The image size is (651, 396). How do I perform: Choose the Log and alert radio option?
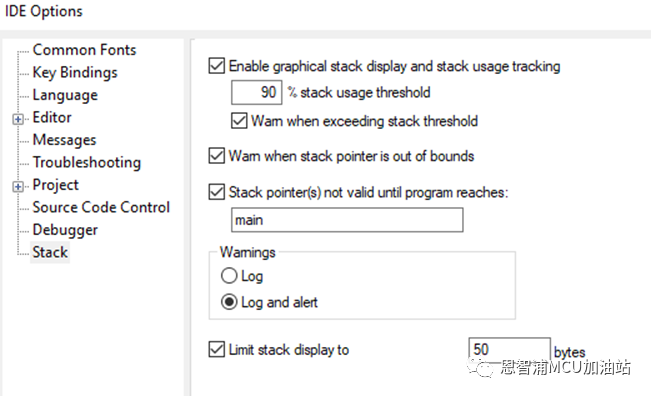[x=229, y=302]
